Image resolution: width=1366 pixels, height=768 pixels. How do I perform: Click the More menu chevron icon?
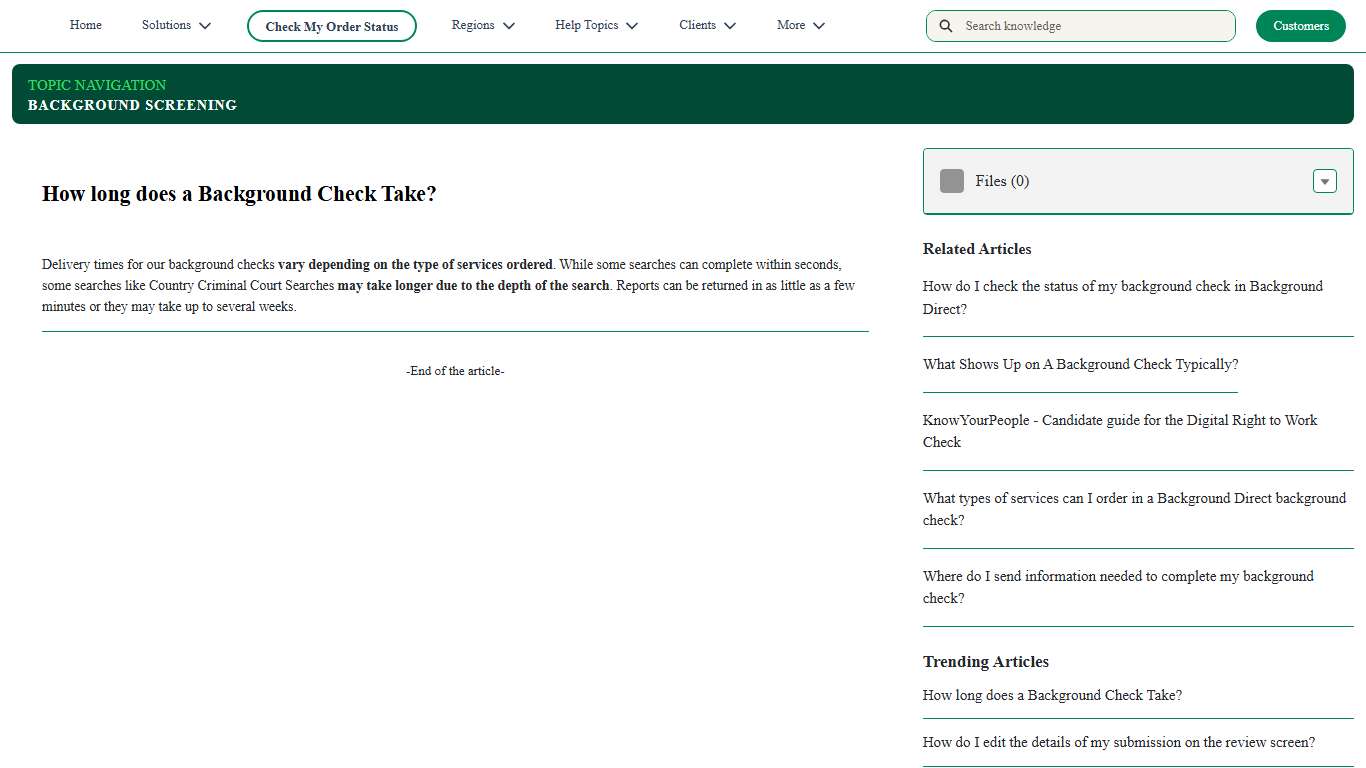(x=819, y=25)
